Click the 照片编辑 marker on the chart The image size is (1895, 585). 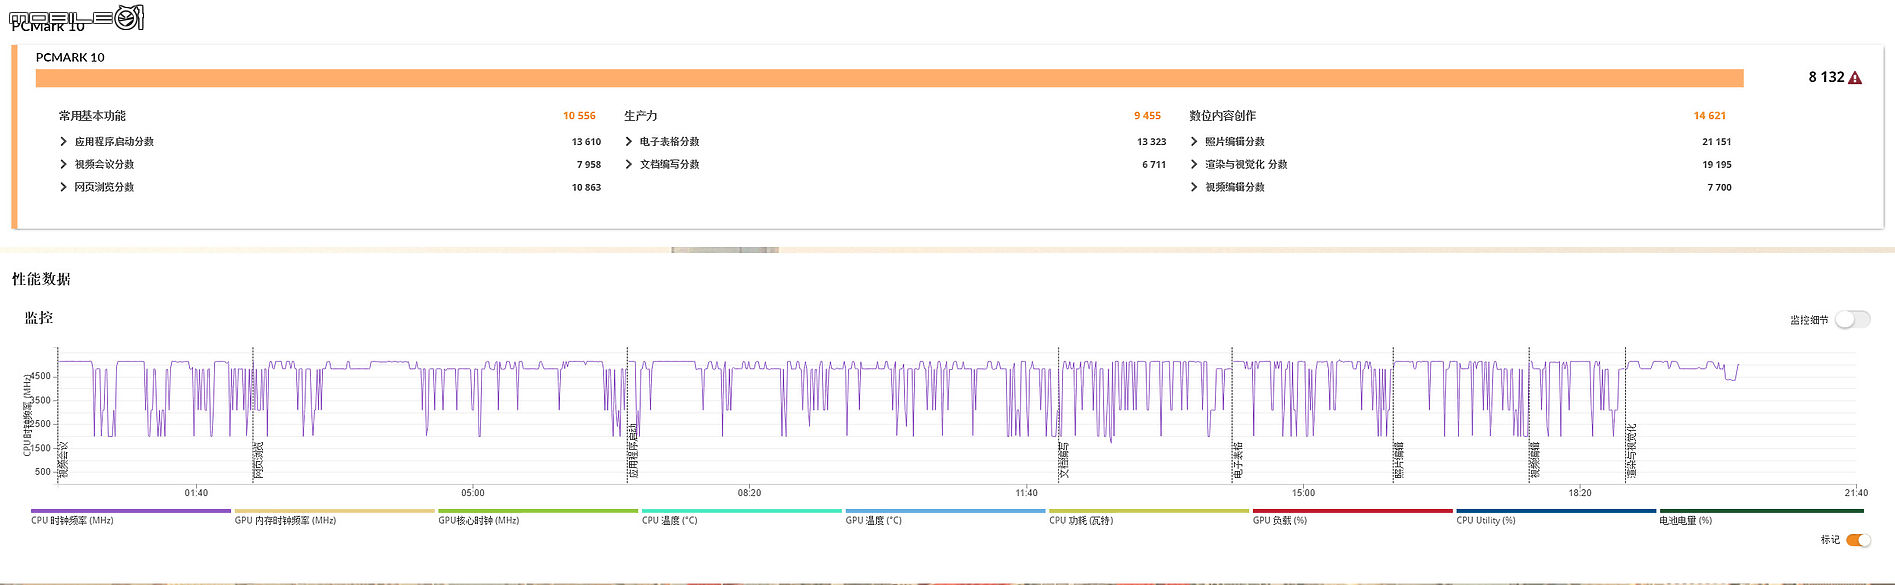pyautogui.click(x=1399, y=460)
